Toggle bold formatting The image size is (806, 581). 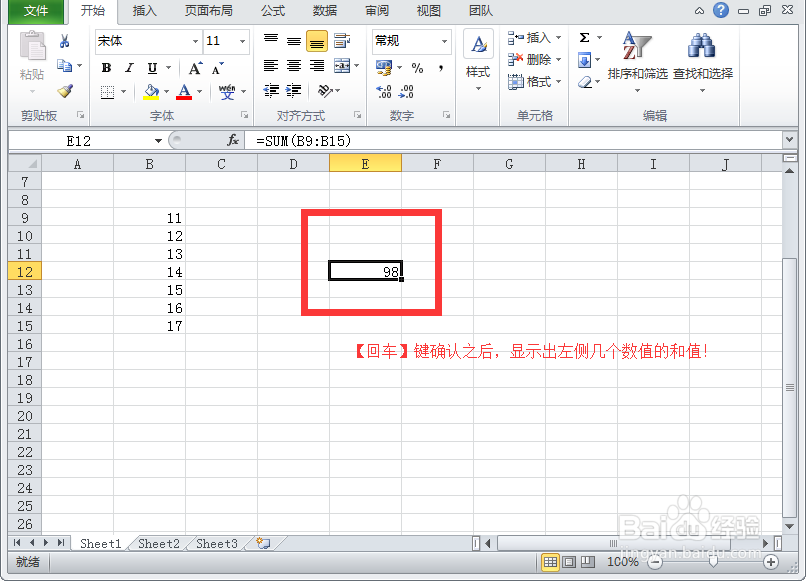(107, 67)
